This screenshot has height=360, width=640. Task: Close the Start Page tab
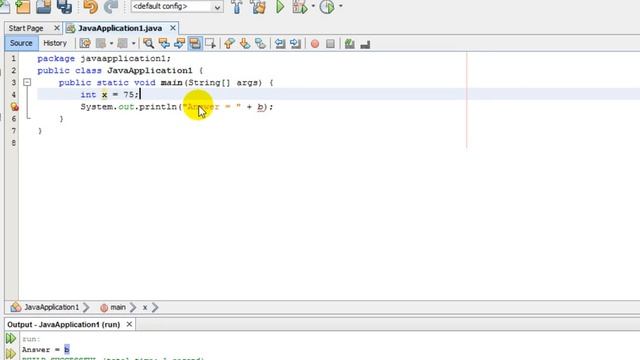pyautogui.click(x=57, y=28)
